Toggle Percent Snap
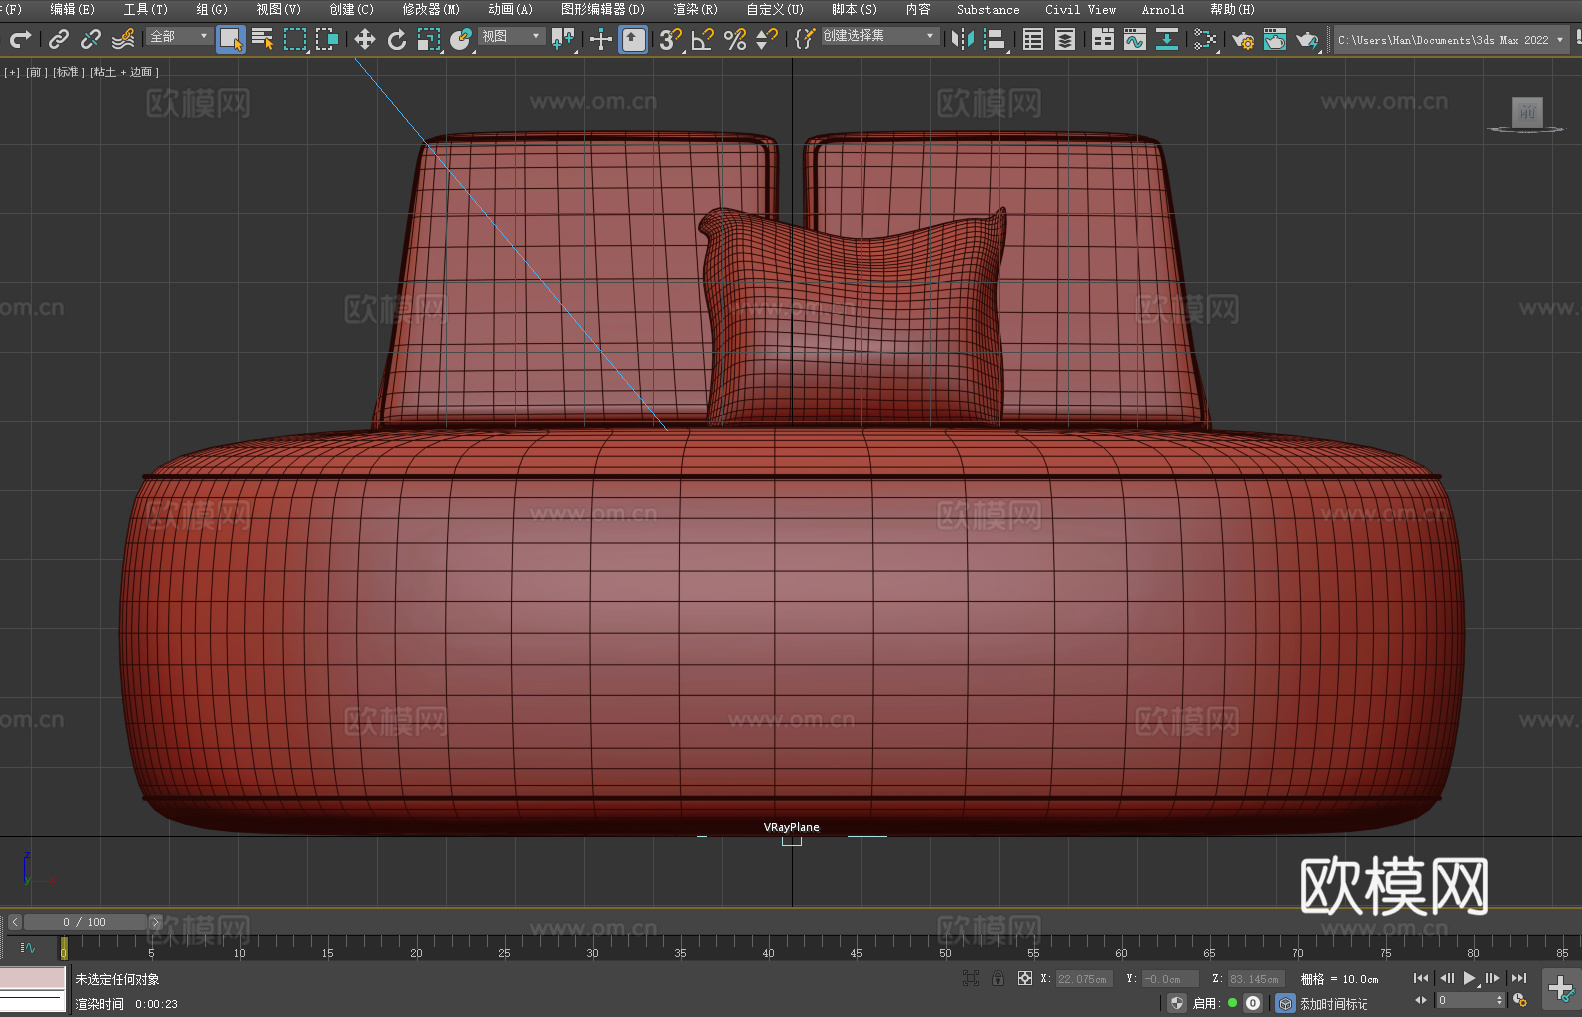Viewport: 1582px width, 1017px height. 735,39
